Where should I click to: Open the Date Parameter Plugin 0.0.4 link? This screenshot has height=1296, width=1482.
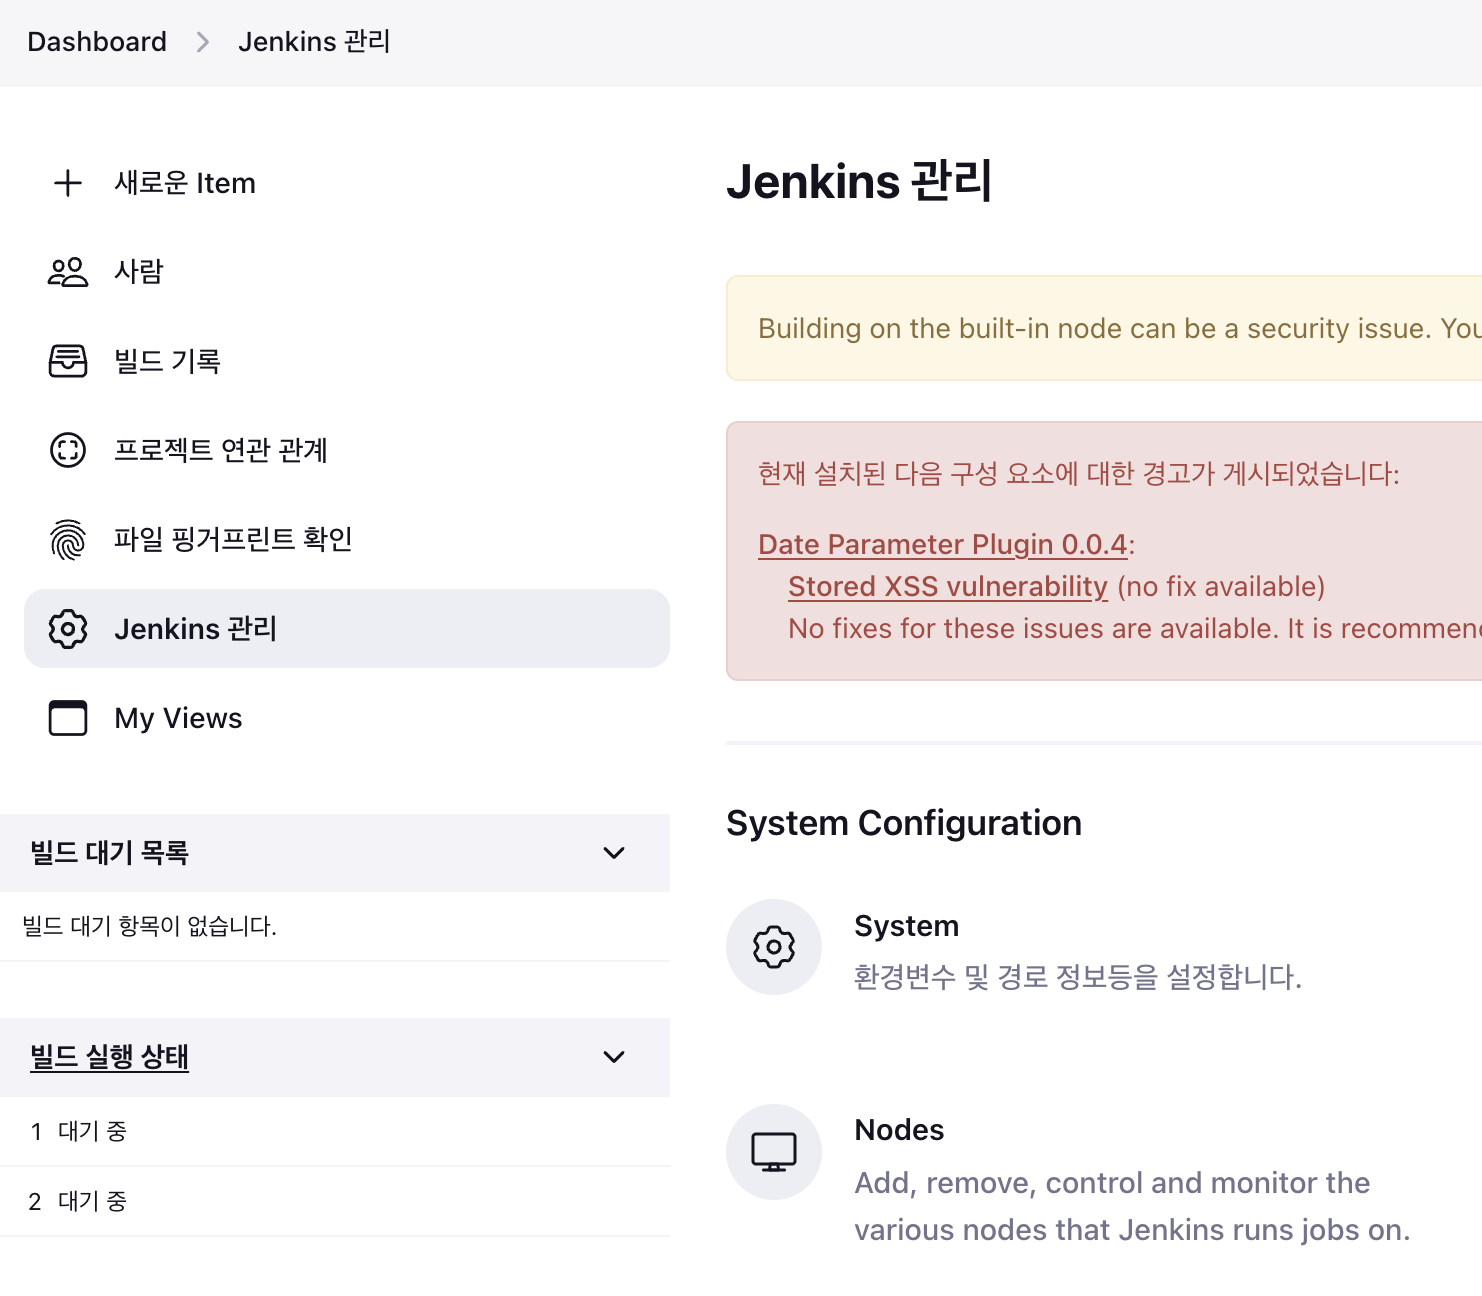(943, 544)
